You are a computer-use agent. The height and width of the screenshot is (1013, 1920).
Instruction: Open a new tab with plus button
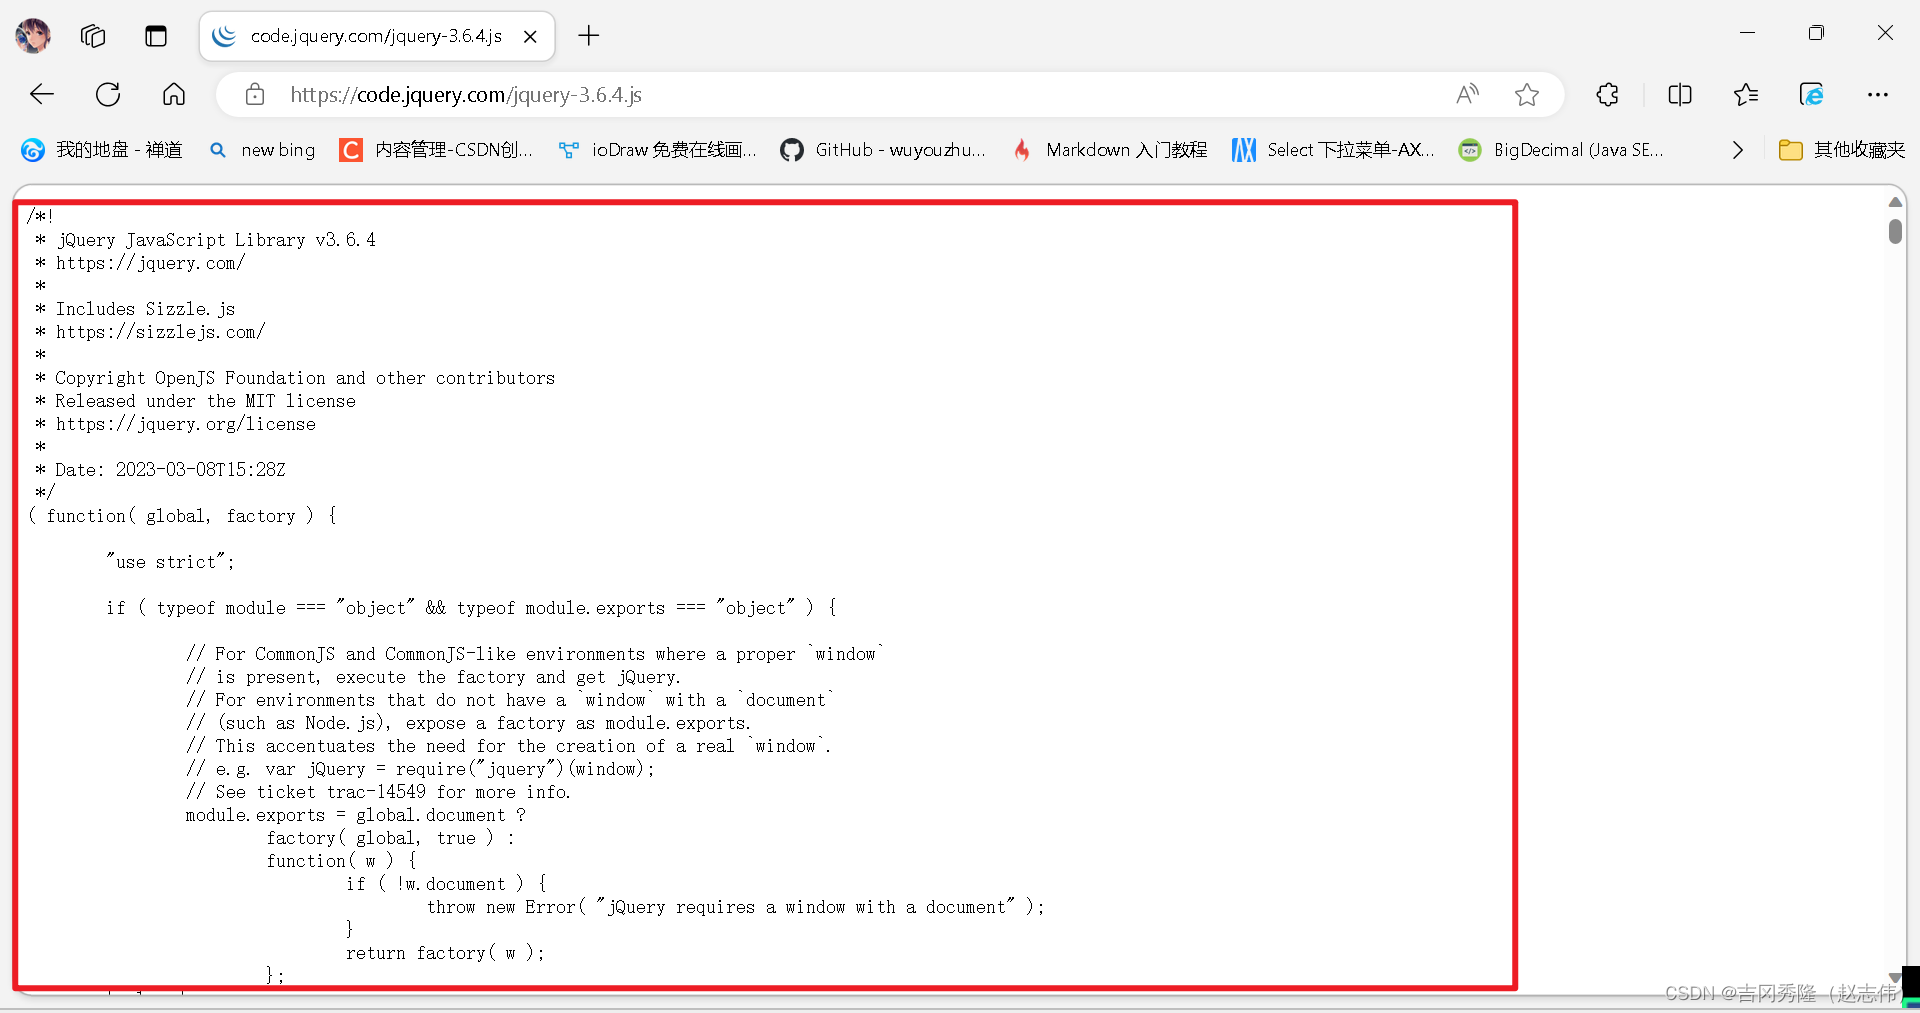tap(589, 36)
